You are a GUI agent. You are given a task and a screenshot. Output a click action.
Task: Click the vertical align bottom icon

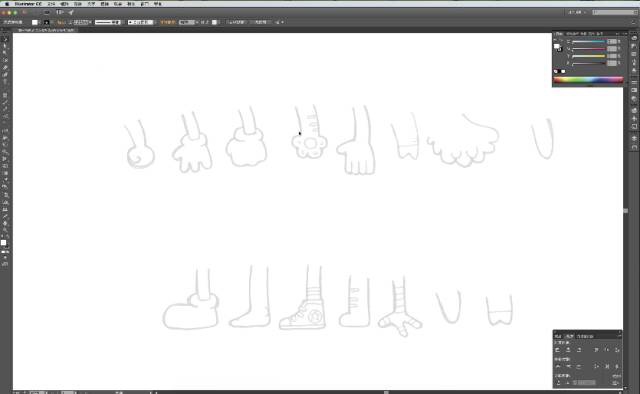coord(617,350)
